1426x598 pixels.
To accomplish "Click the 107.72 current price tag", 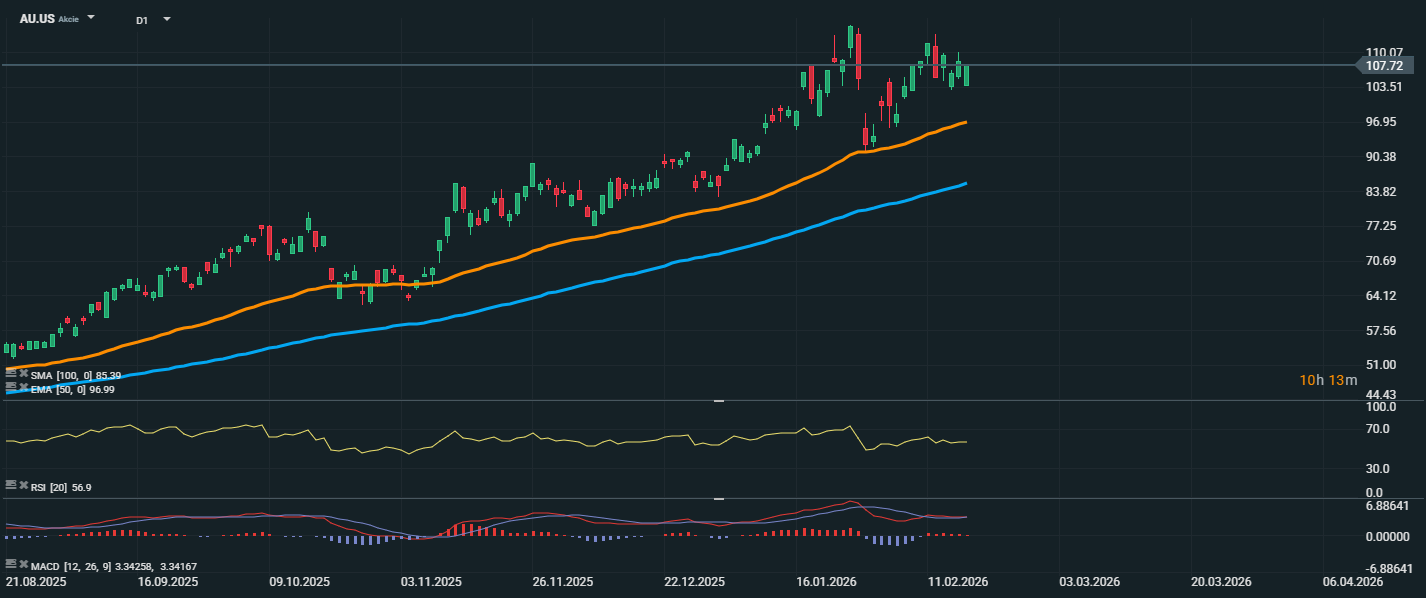I will pos(1383,65).
